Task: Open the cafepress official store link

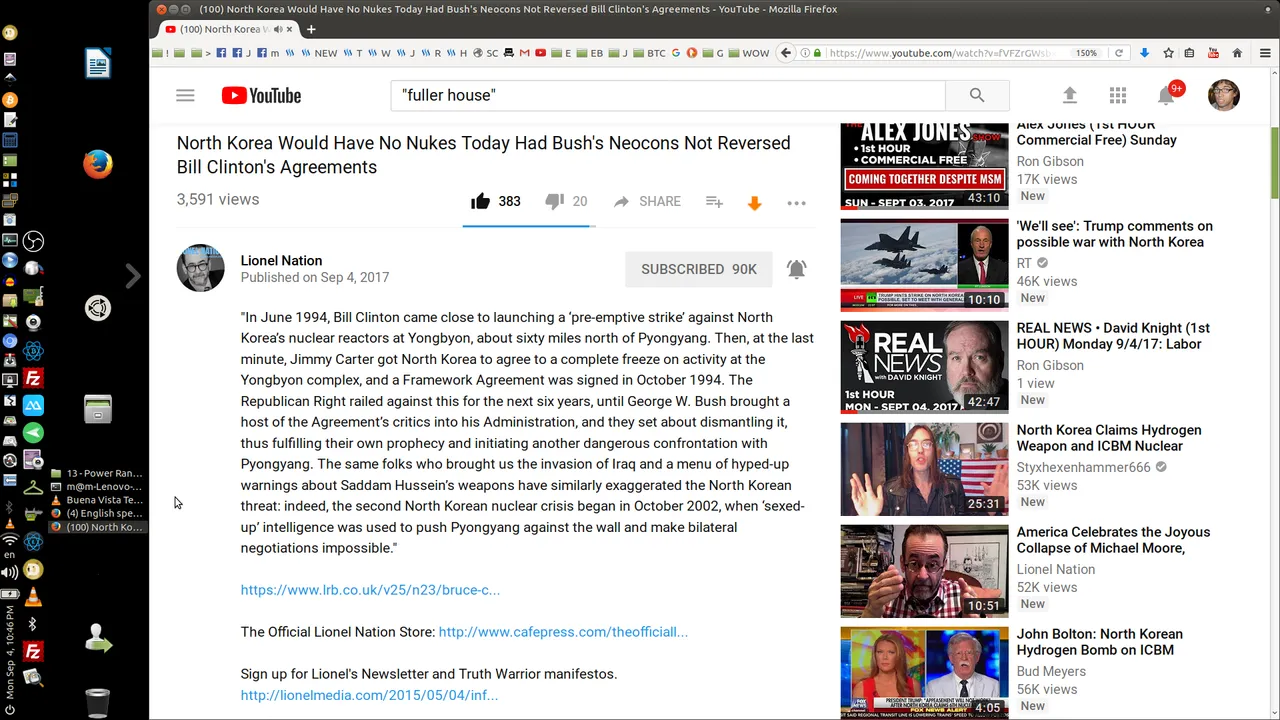Action: (x=563, y=632)
